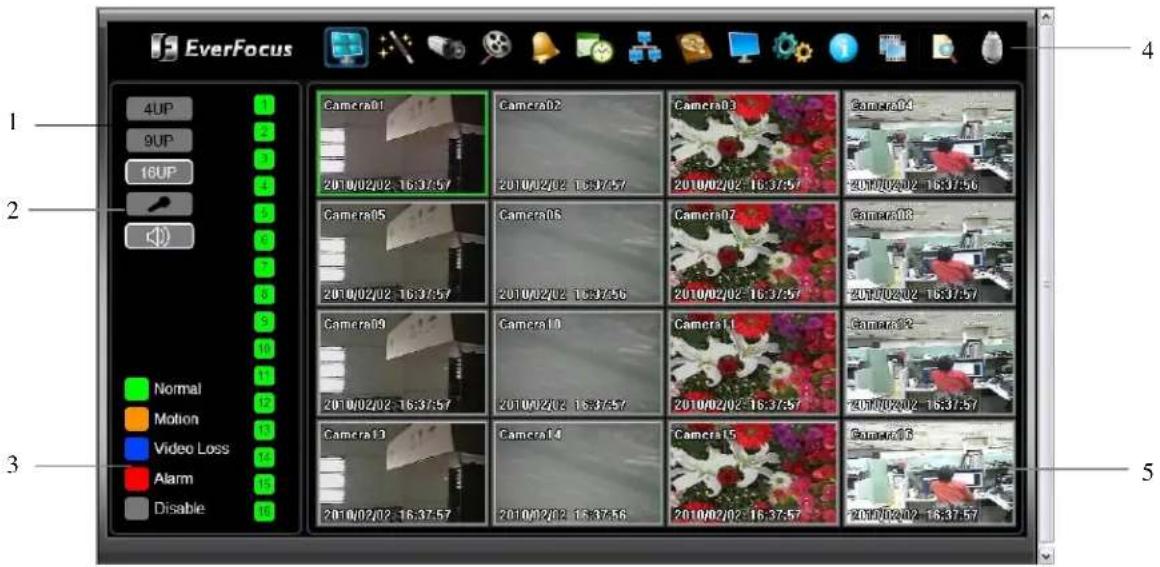The image size is (1160, 567).
Task: Toggle the speaker audio button
Action: point(158,236)
